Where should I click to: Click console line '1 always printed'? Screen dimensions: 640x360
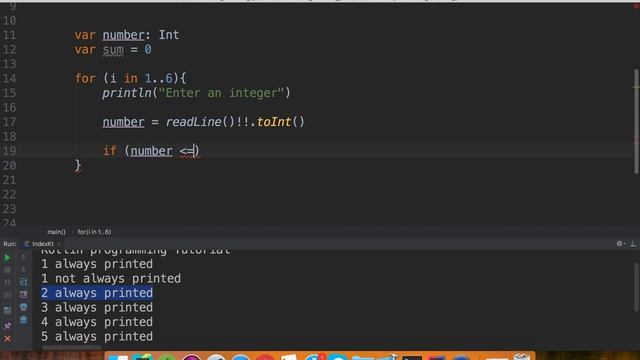click(x=97, y=264)
